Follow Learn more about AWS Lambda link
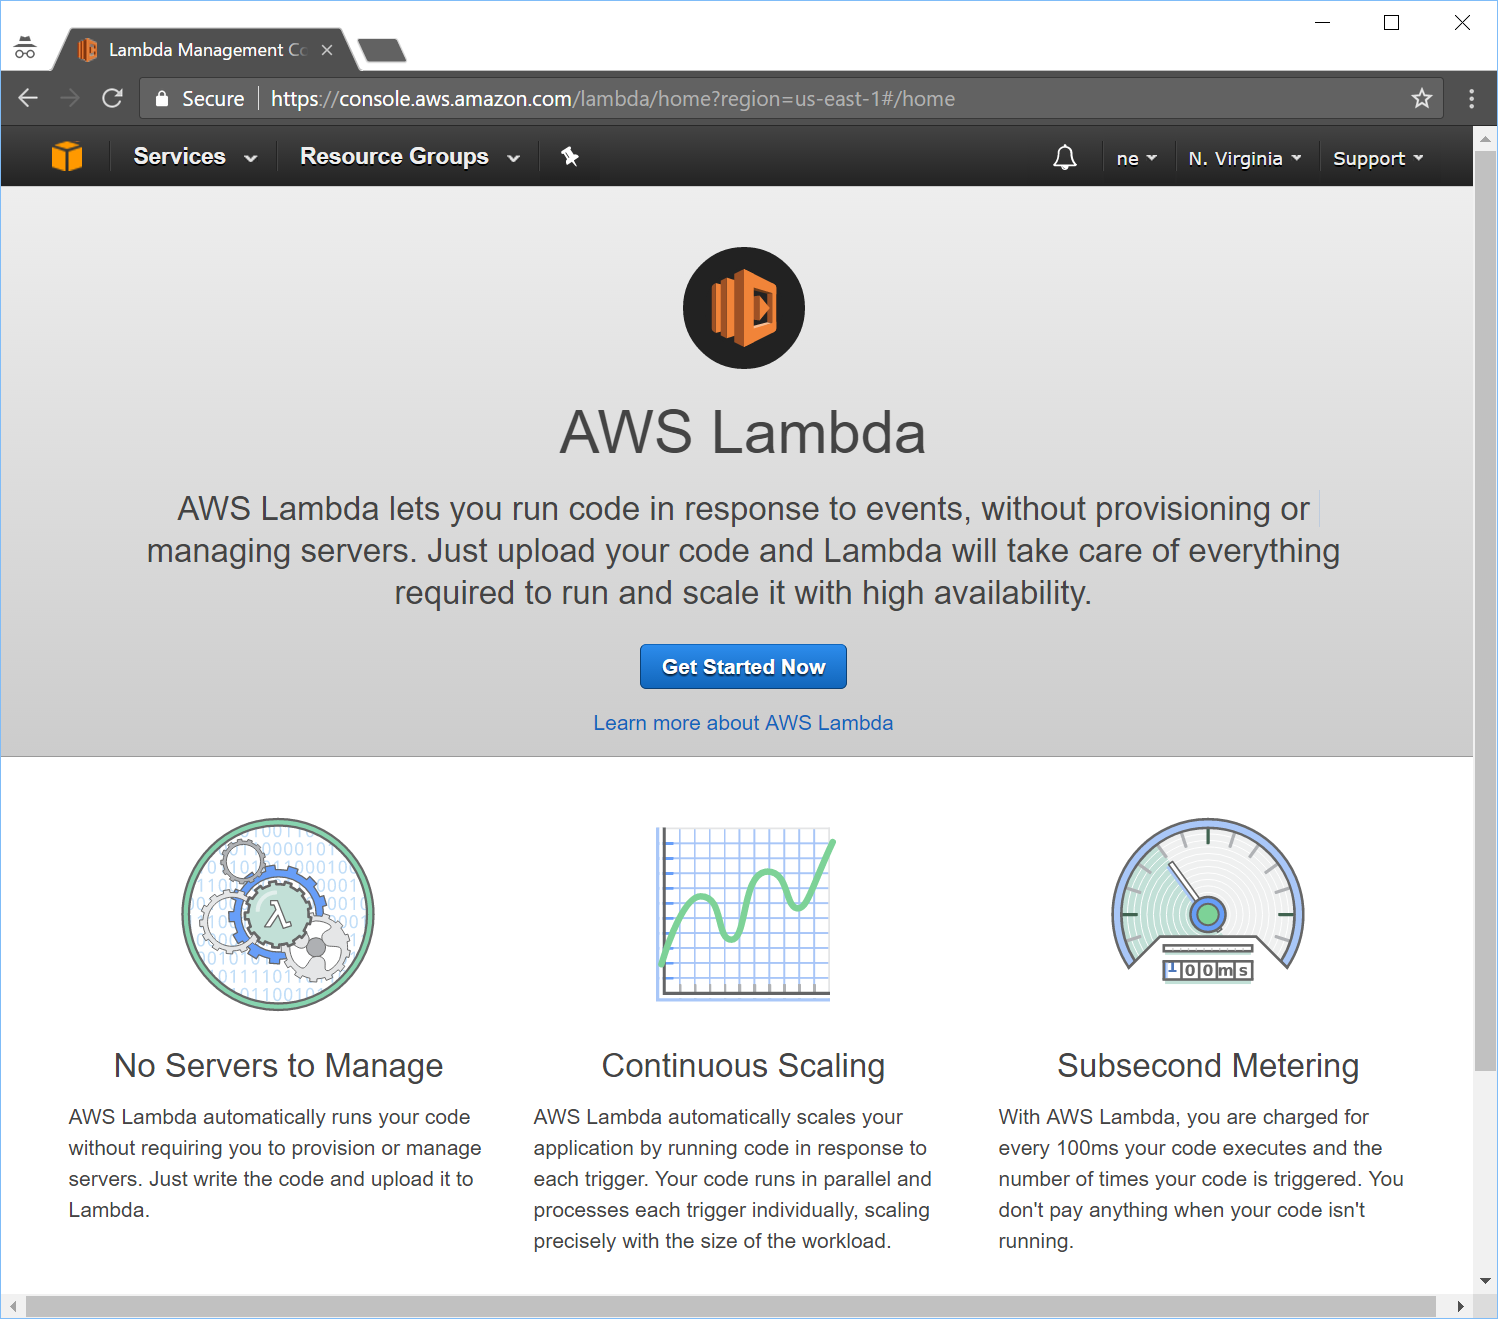Image resolution: width=1498 pixels, height=1319 pixels. pyautogui.click(x=743, y=723)
